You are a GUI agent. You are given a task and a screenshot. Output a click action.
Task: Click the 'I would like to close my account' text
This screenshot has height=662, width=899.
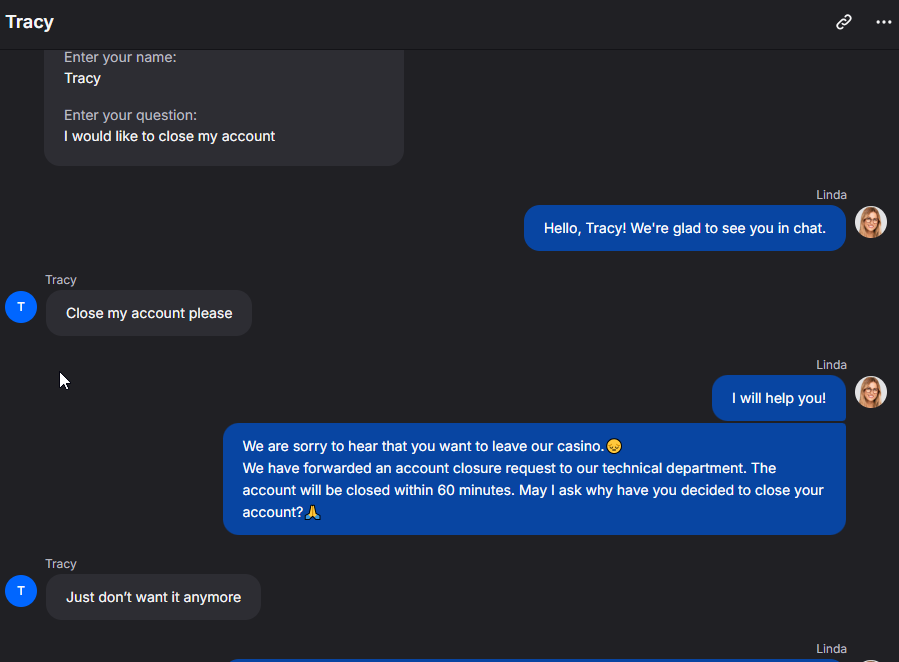pos(169,136)
